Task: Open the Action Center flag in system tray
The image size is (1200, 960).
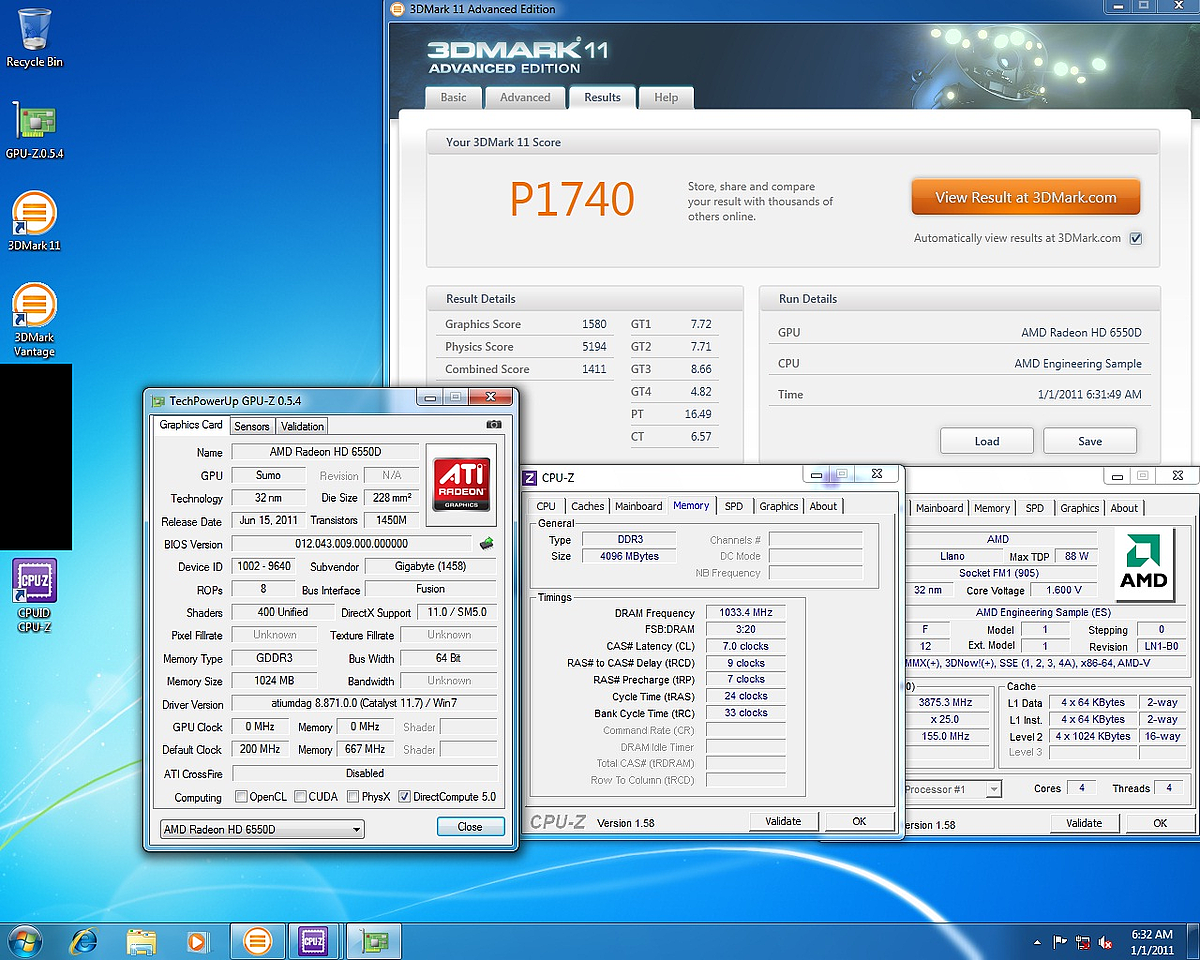Action: click(1061, 942)
